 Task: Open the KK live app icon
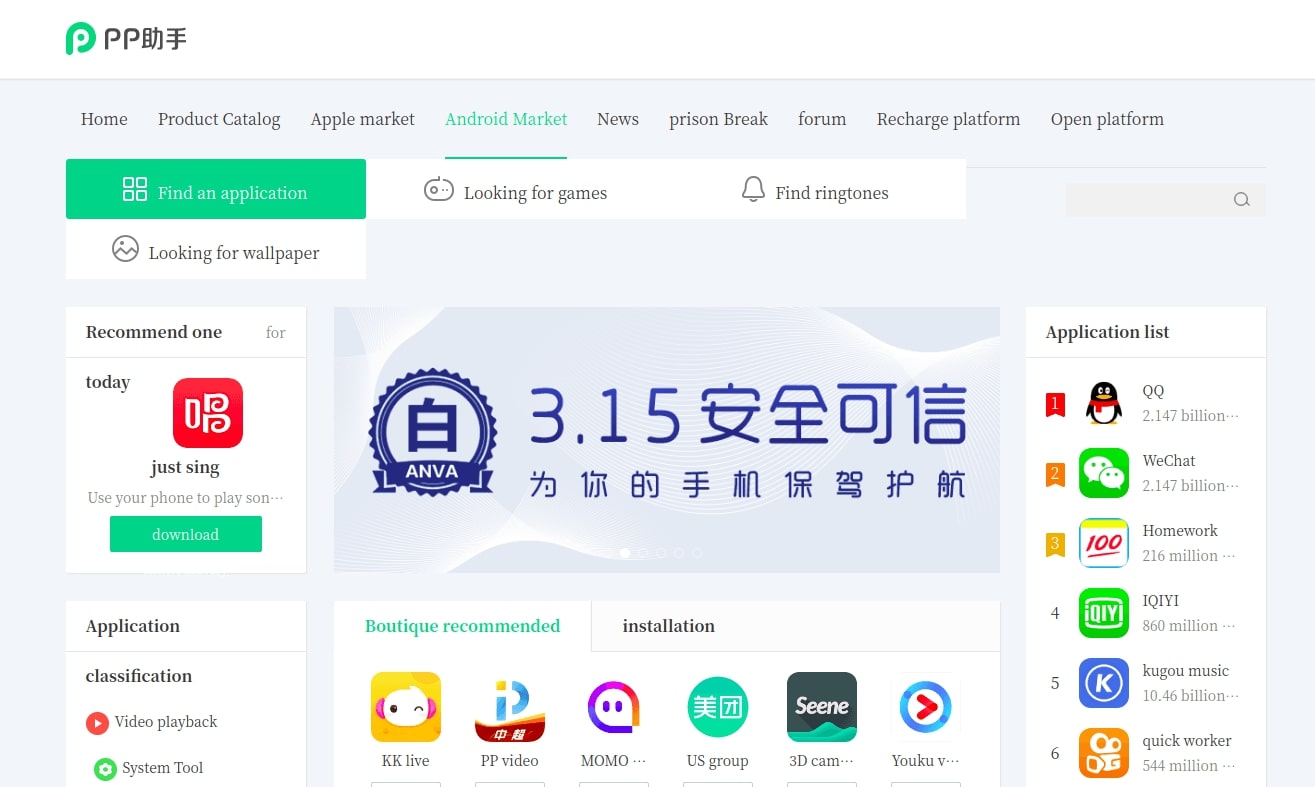pyautogui.click(x=406, y=707)
